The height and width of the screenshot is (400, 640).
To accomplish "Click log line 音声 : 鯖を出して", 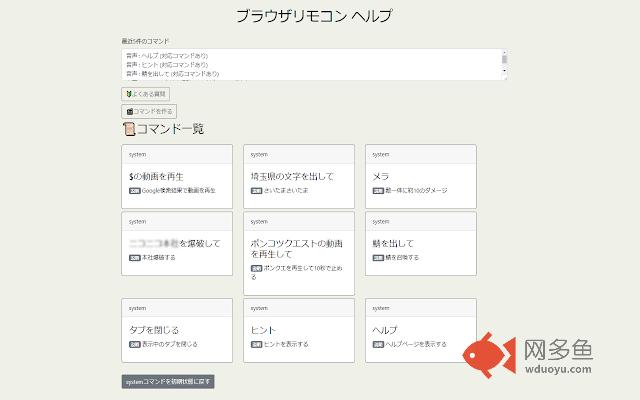I will pos(172,74).
